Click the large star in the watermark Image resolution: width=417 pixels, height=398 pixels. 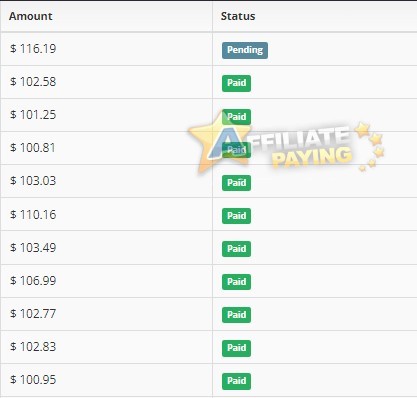point(218,142)
